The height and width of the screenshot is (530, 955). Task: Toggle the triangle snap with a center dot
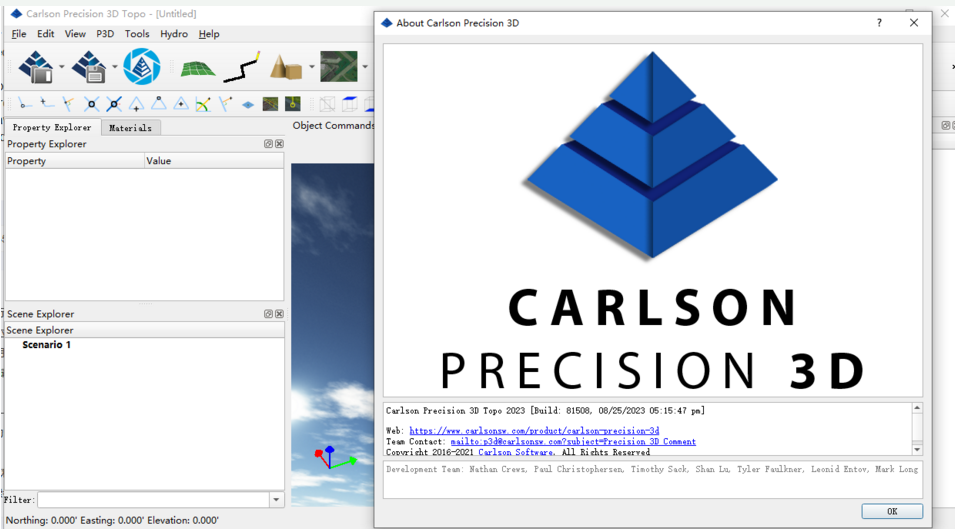181,104
